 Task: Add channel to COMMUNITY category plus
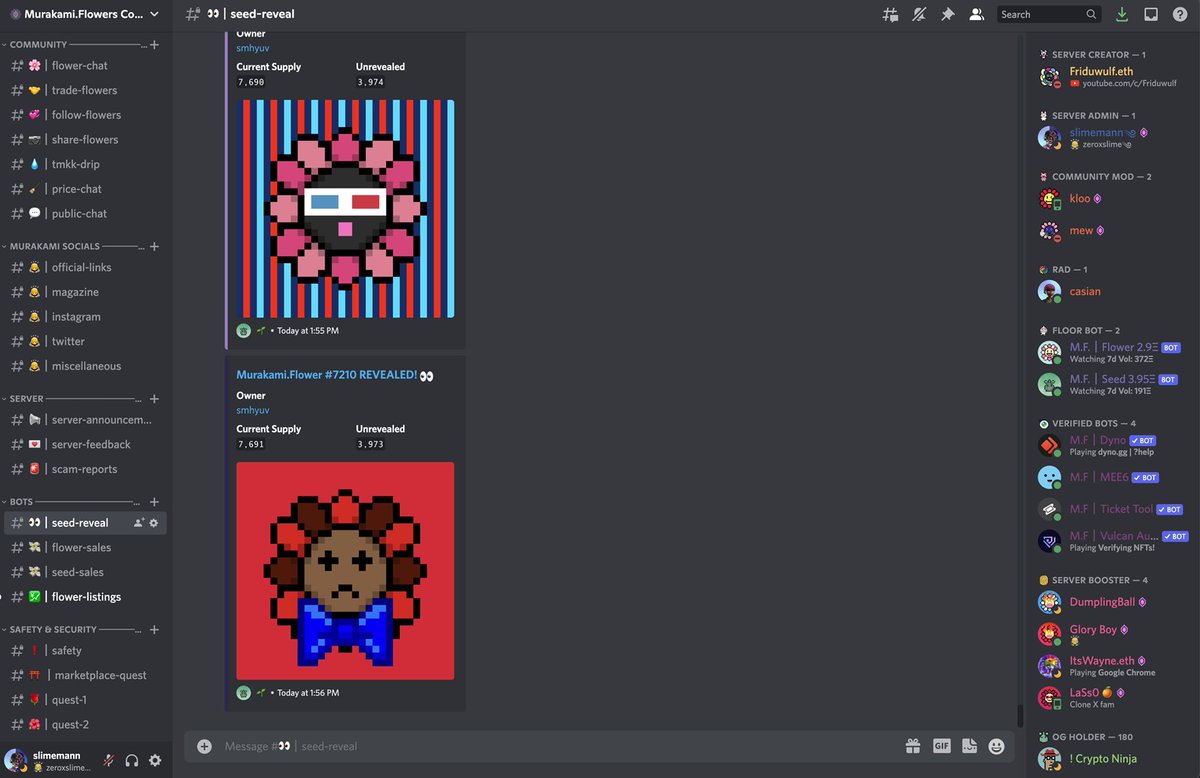[154, 45]
